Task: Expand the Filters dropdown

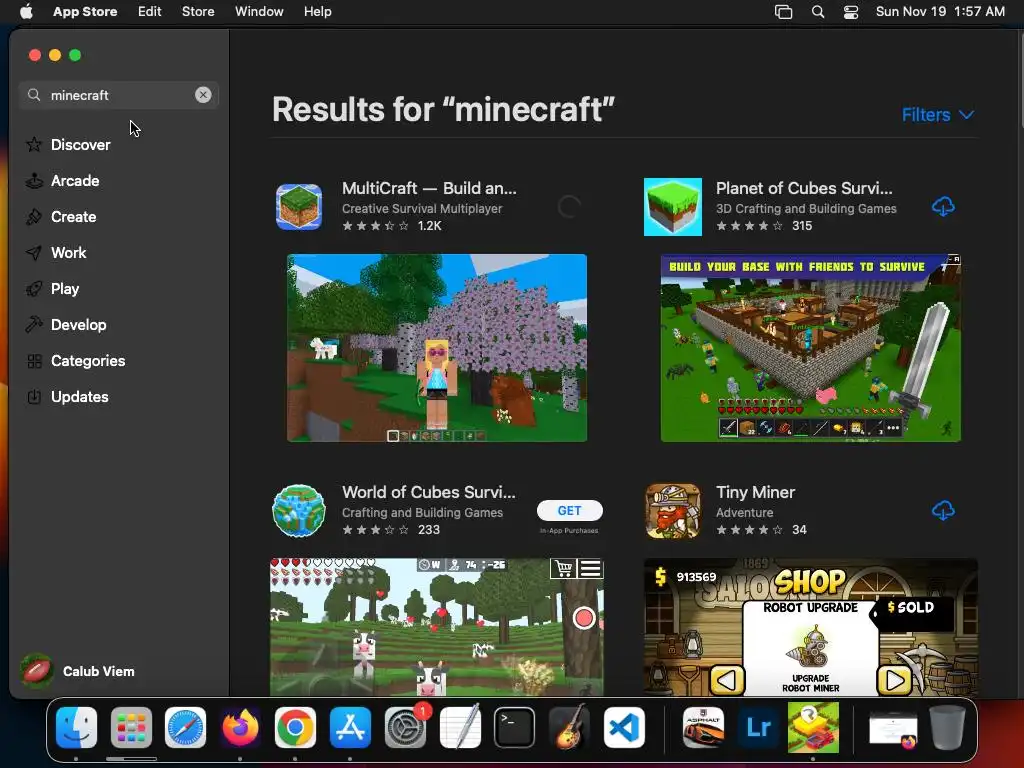Action: 938,115
